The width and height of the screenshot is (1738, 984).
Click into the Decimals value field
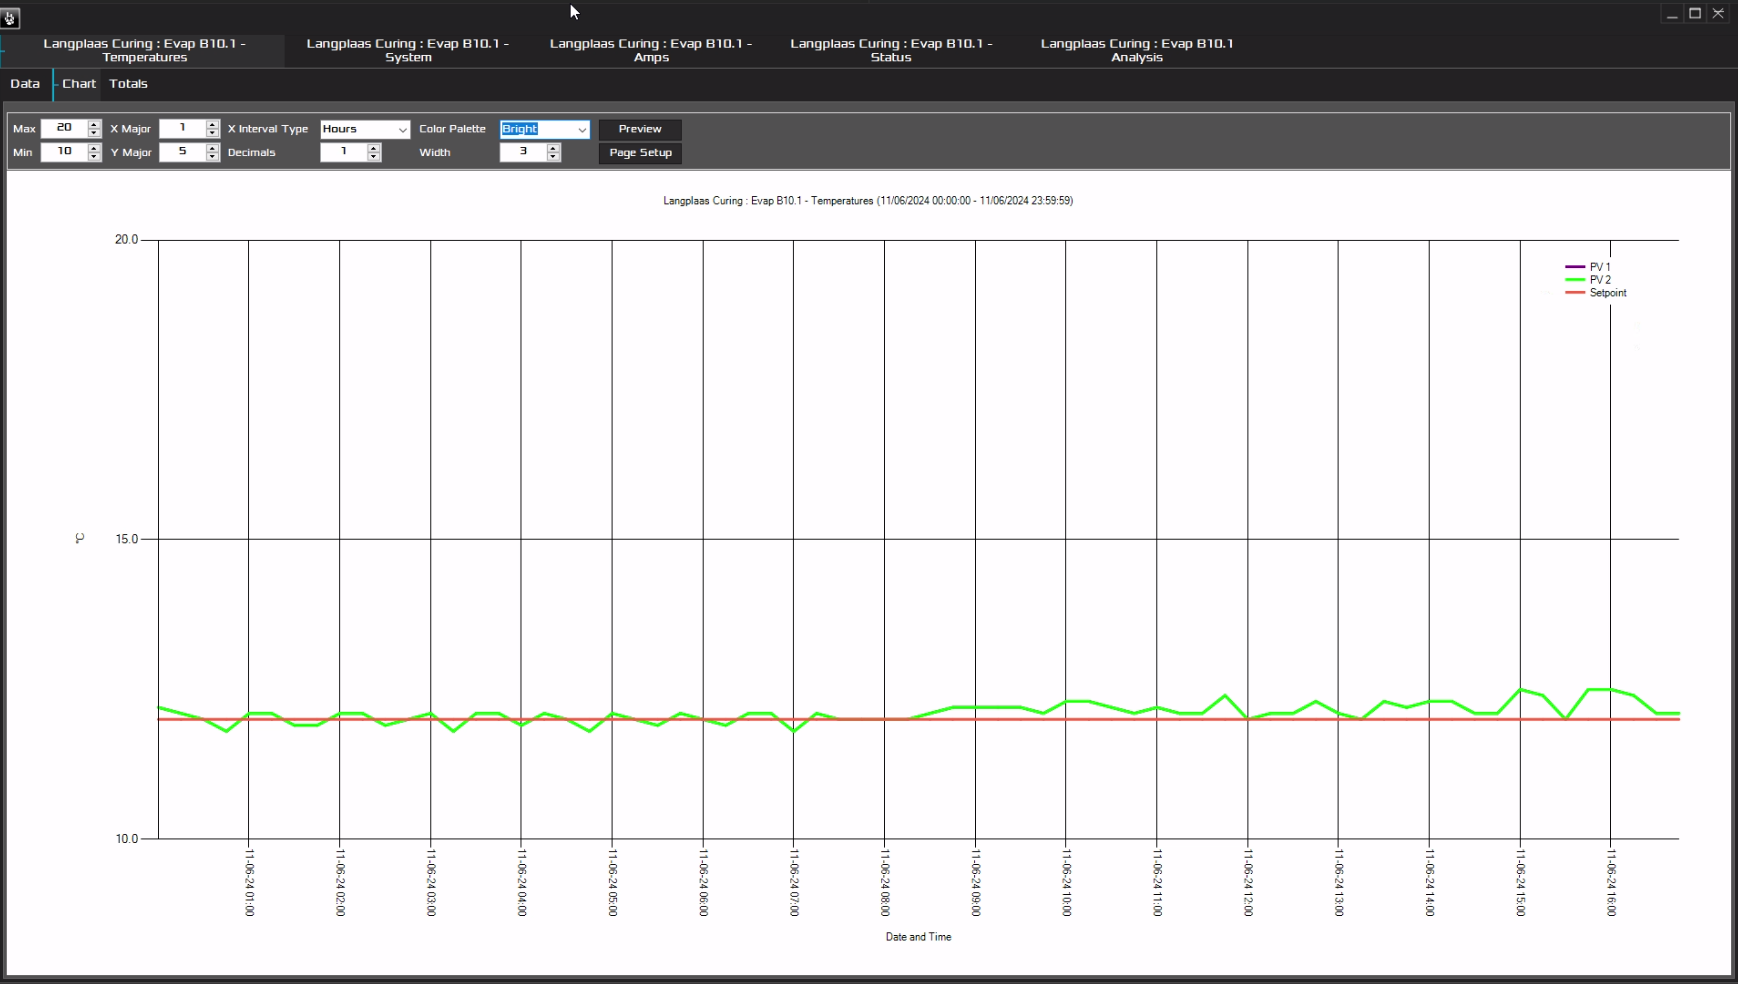[343, 152]
